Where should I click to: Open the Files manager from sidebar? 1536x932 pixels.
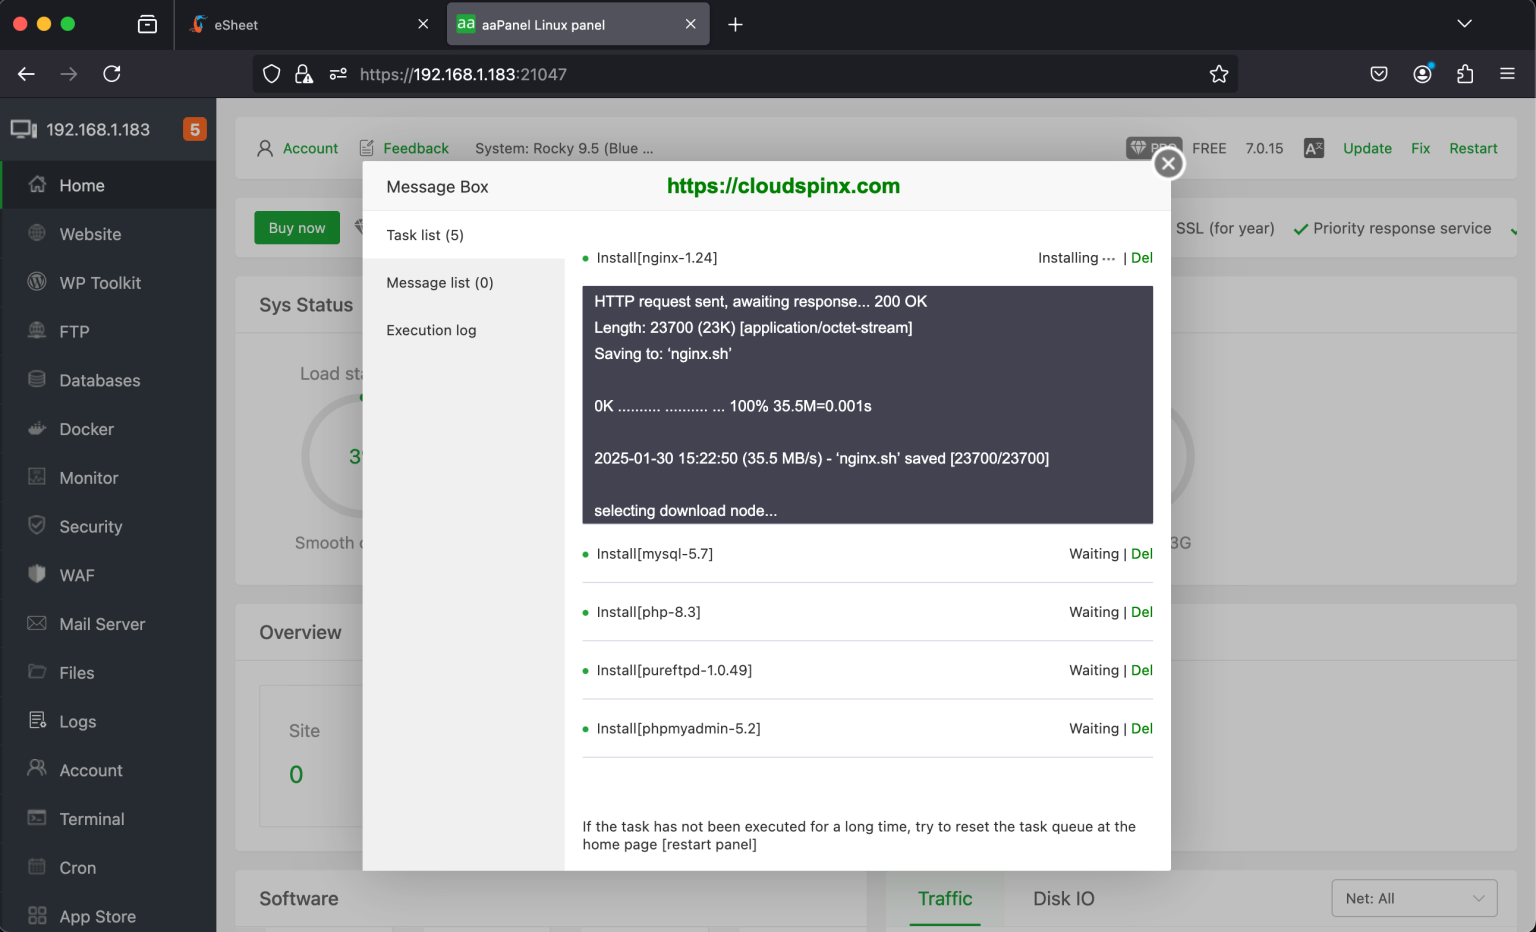76,672
